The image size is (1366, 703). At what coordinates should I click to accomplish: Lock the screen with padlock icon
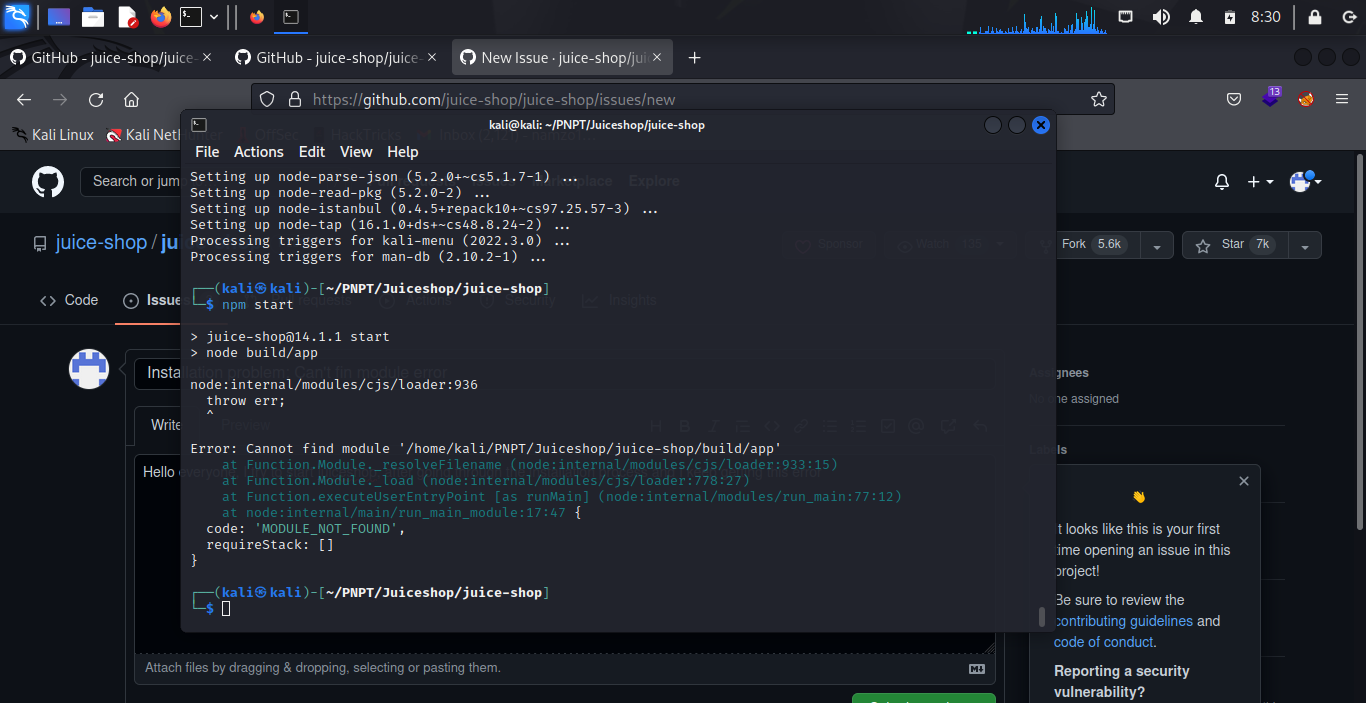(1315, 17)
